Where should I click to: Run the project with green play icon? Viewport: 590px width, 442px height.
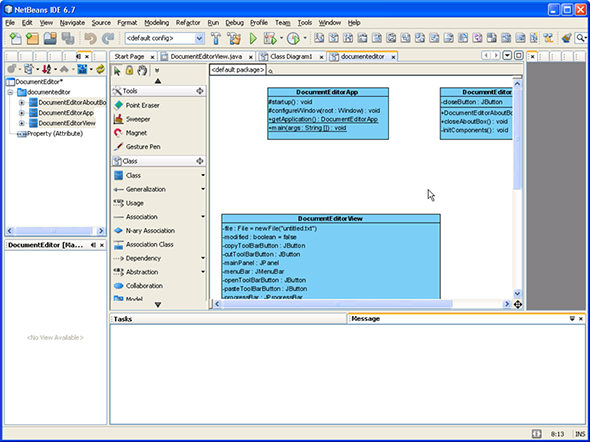(x=253, y=38)
